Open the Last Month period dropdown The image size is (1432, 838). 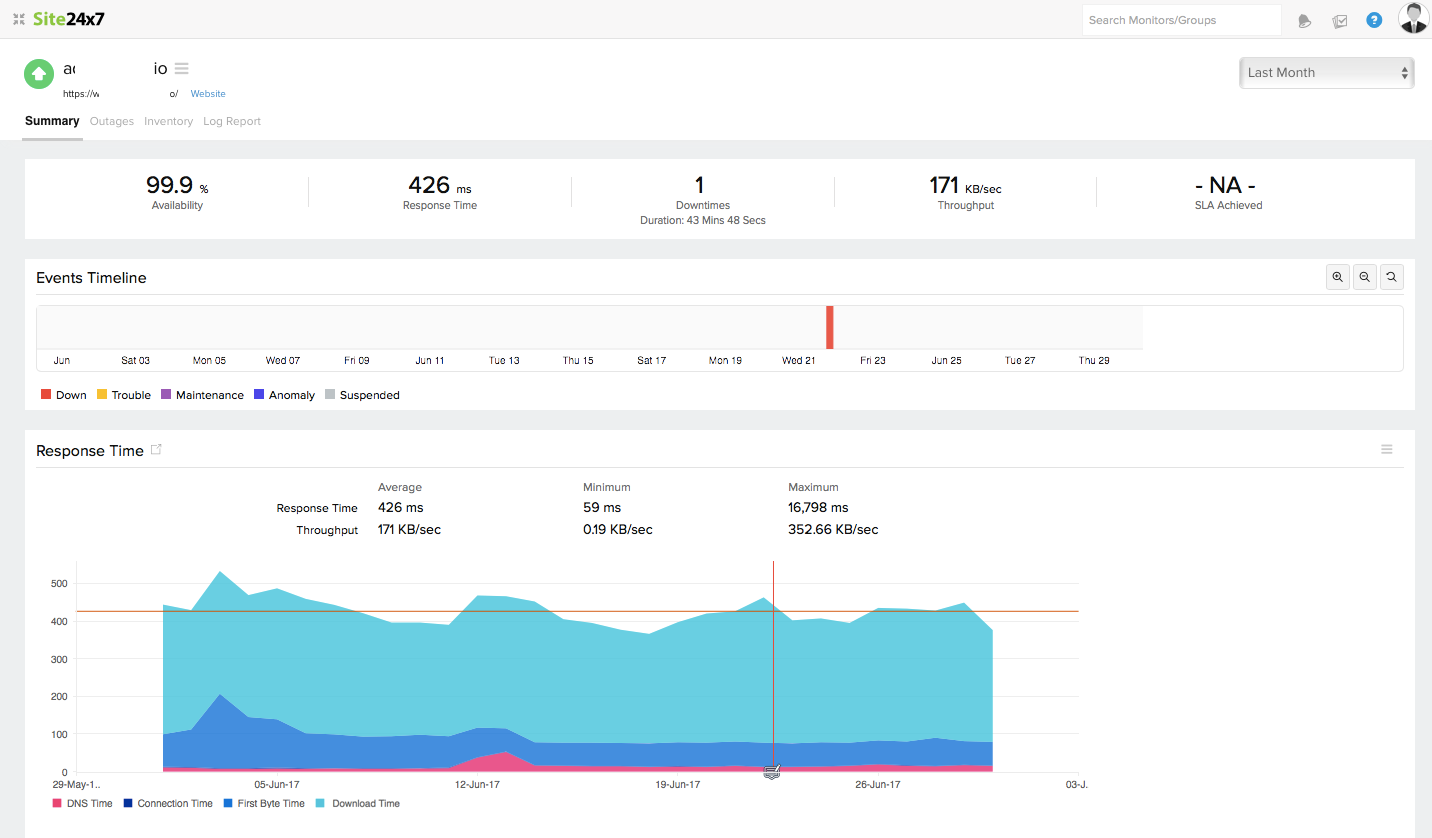pyautogui.click(x=1326, y=73)
